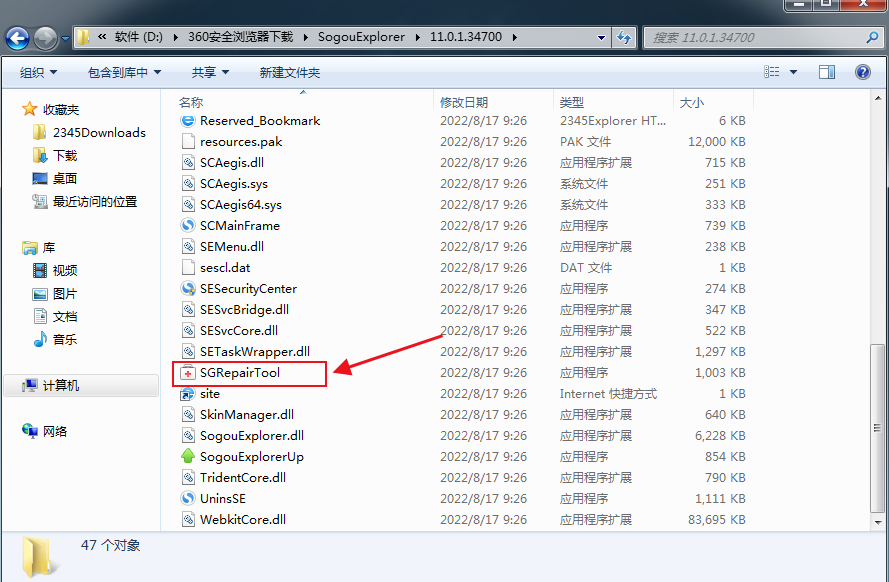Click the UninsSE application icon

click(188, 498)
